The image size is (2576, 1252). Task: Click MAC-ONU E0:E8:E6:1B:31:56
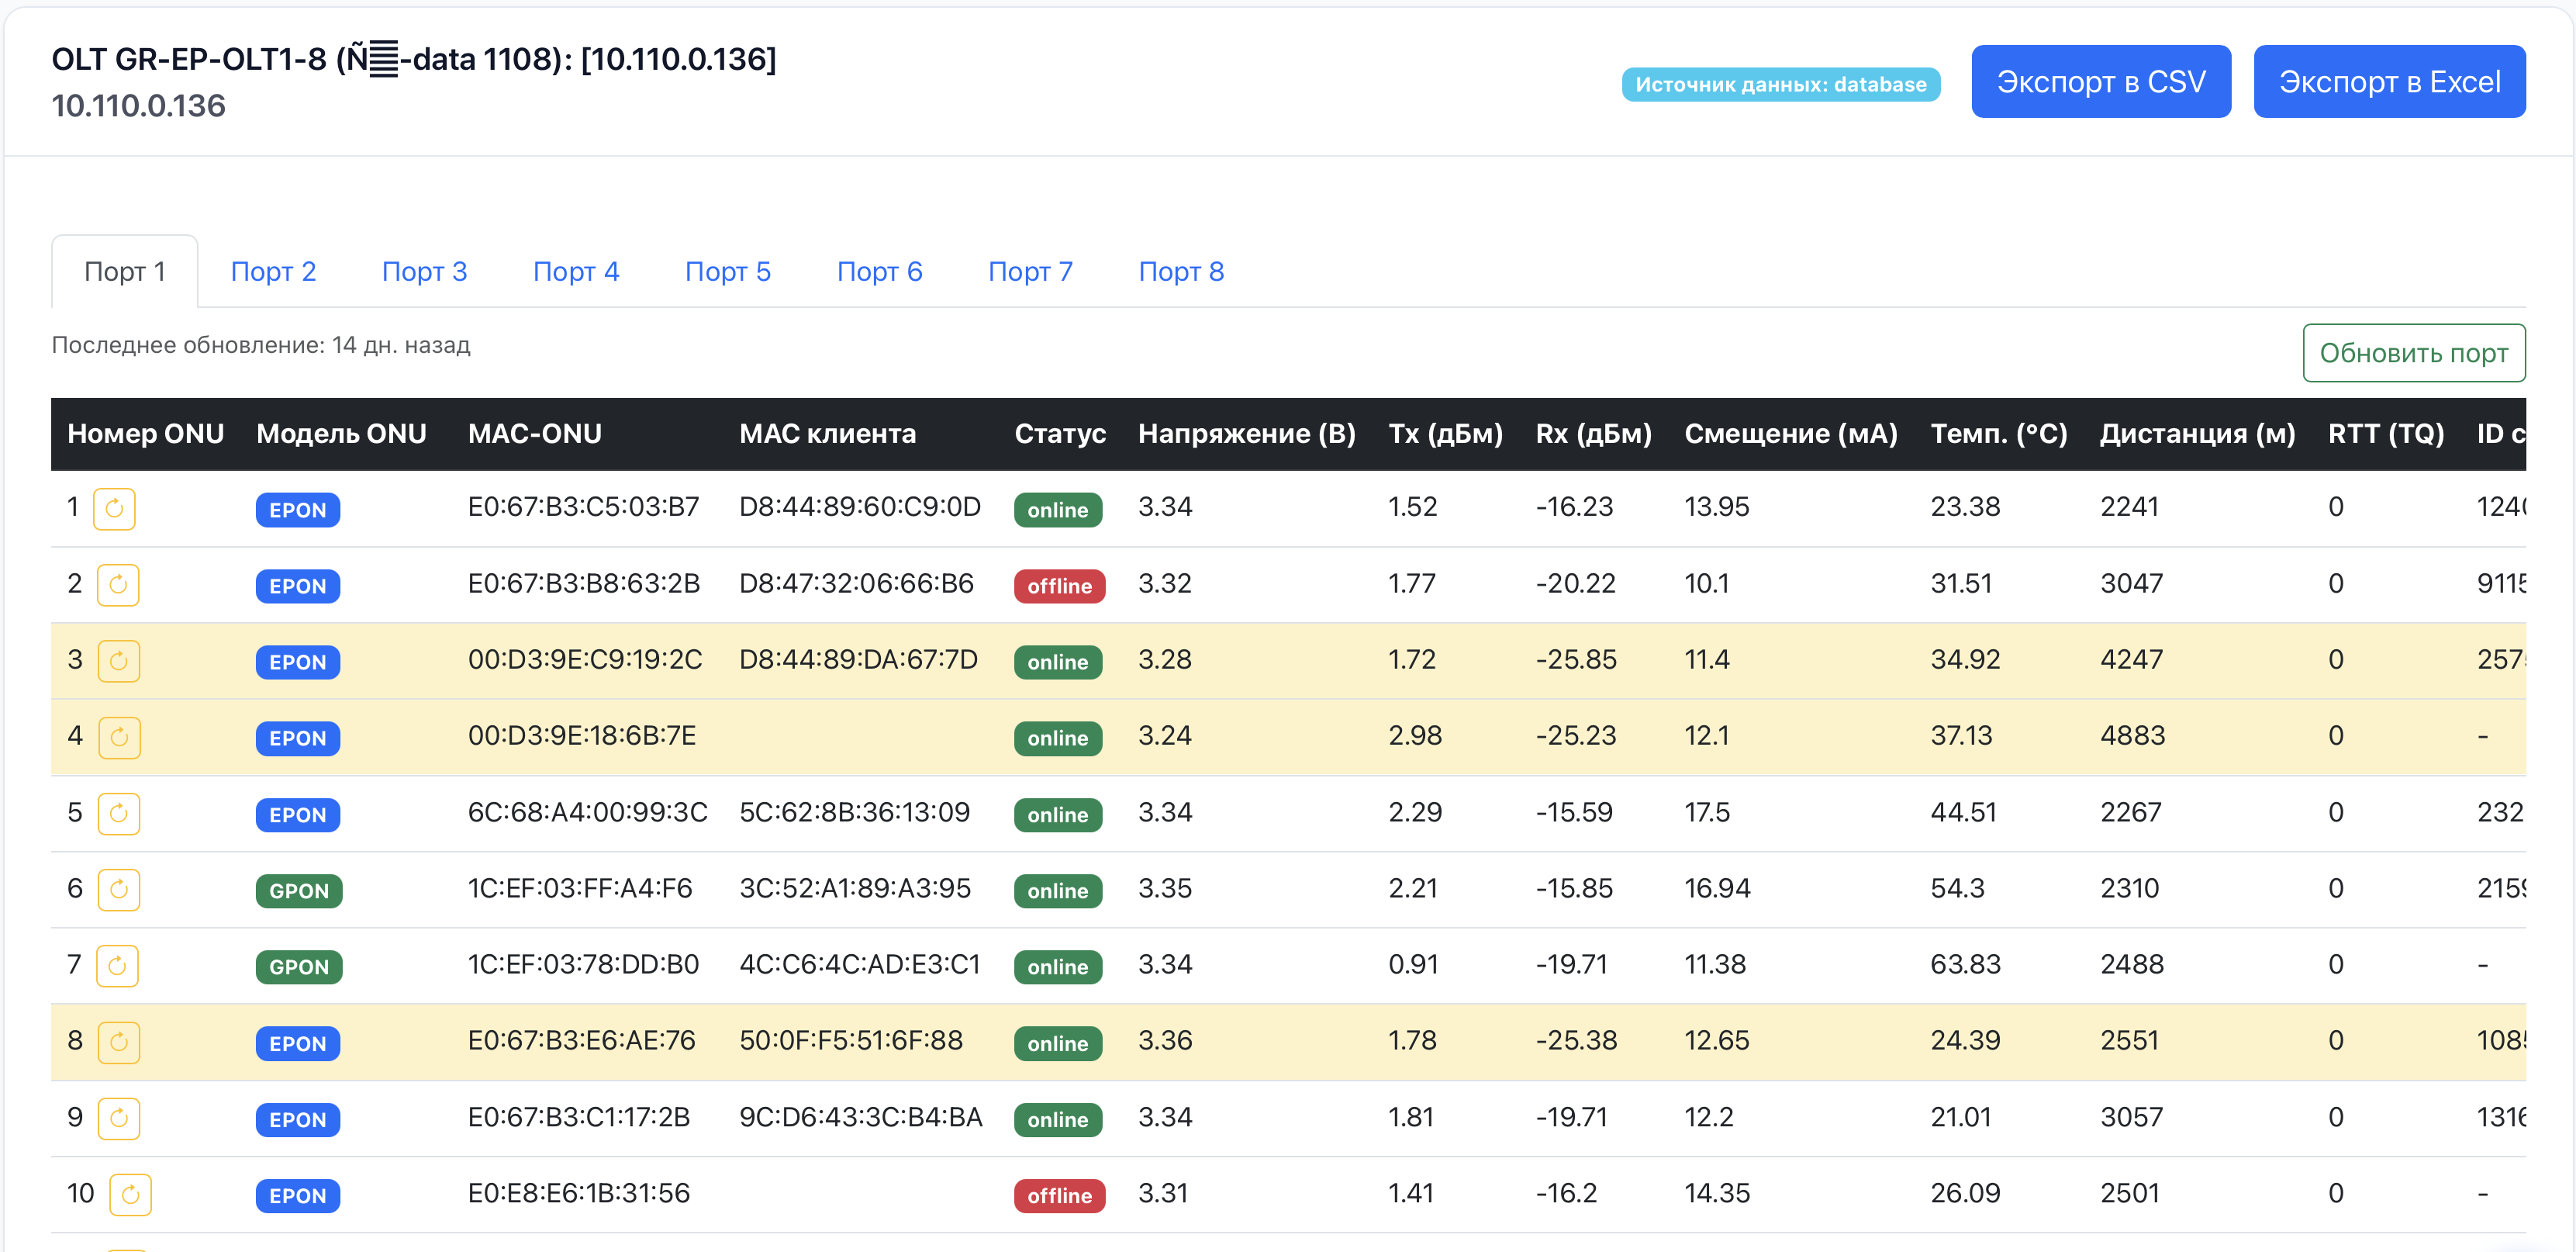click(x=579, y=1193)
